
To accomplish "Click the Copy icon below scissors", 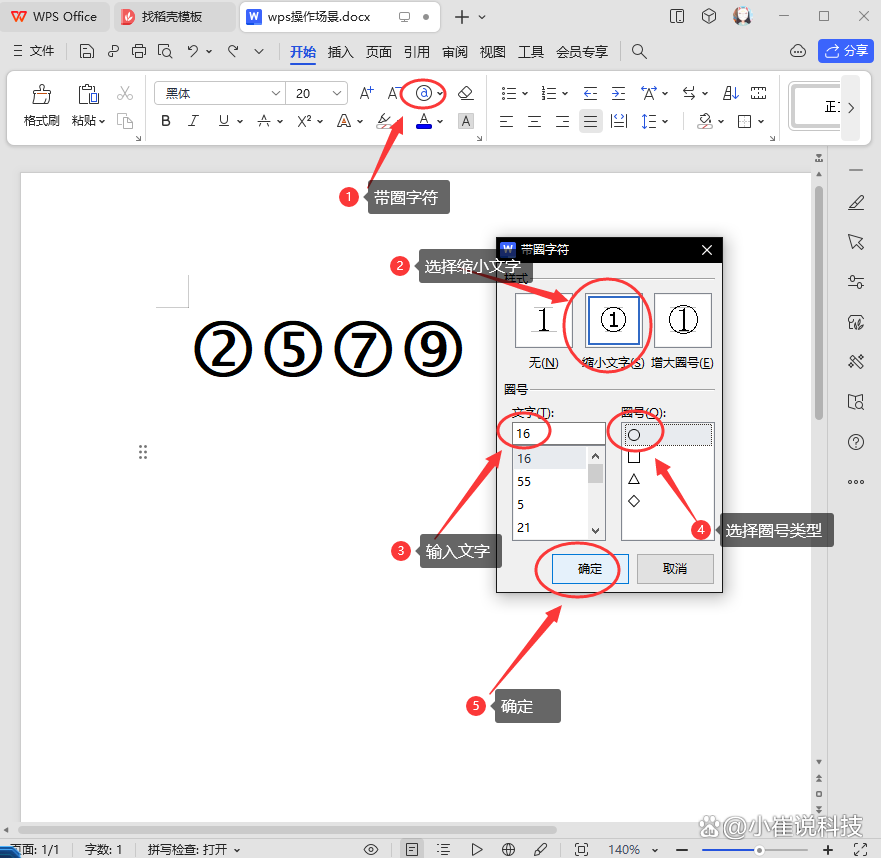I will [x=125, y=121].
